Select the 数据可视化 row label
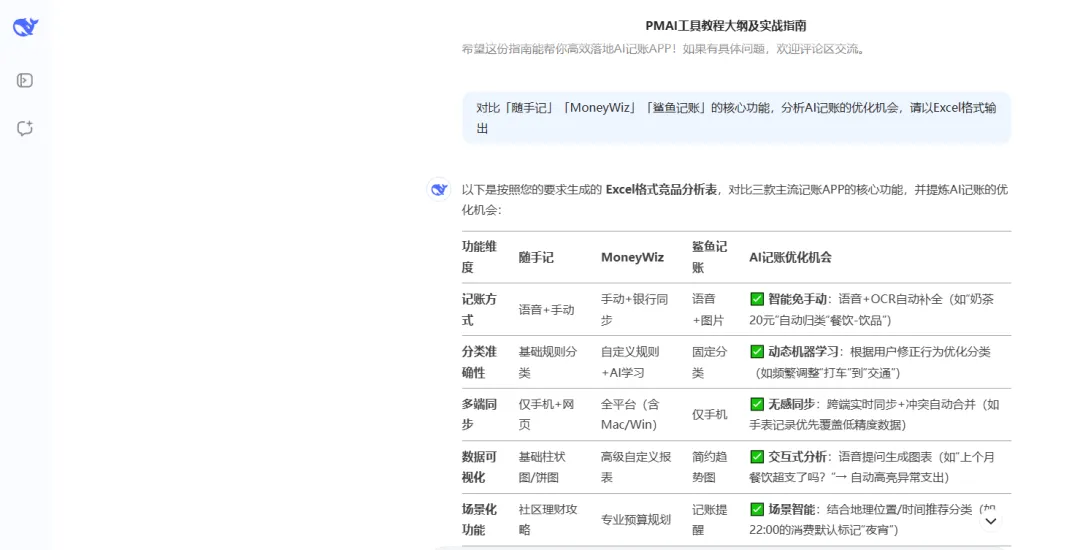This screenshot has width=1080, height=550. coord(479,467)
